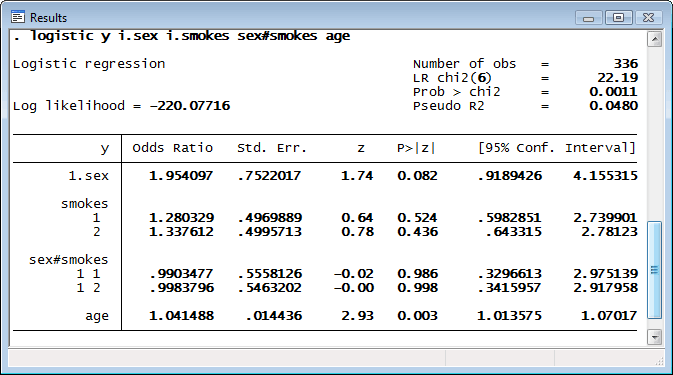673x375 pixels.
Task: Click odds ratio 1.337612 for smokes 2
Action: (x=181, y=232)
